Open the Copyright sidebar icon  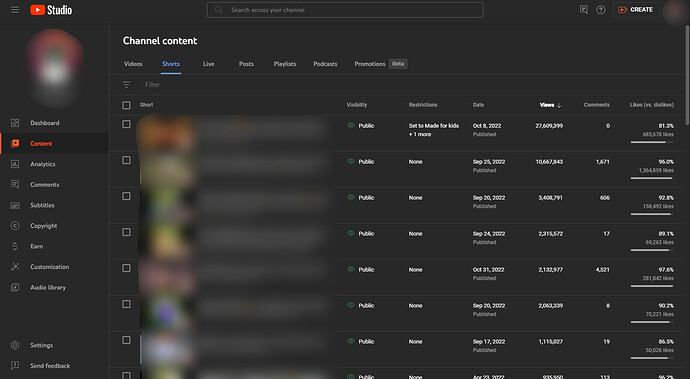click(x=15, y=225)
